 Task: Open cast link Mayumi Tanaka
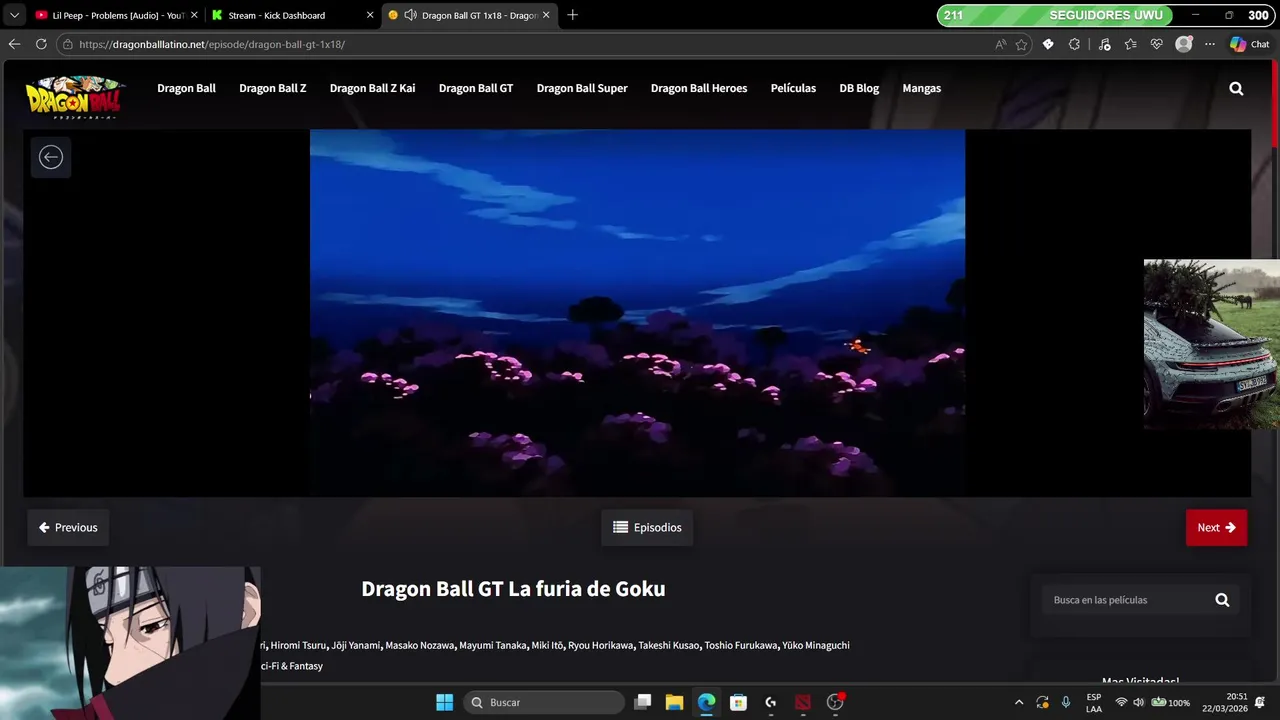493,645
